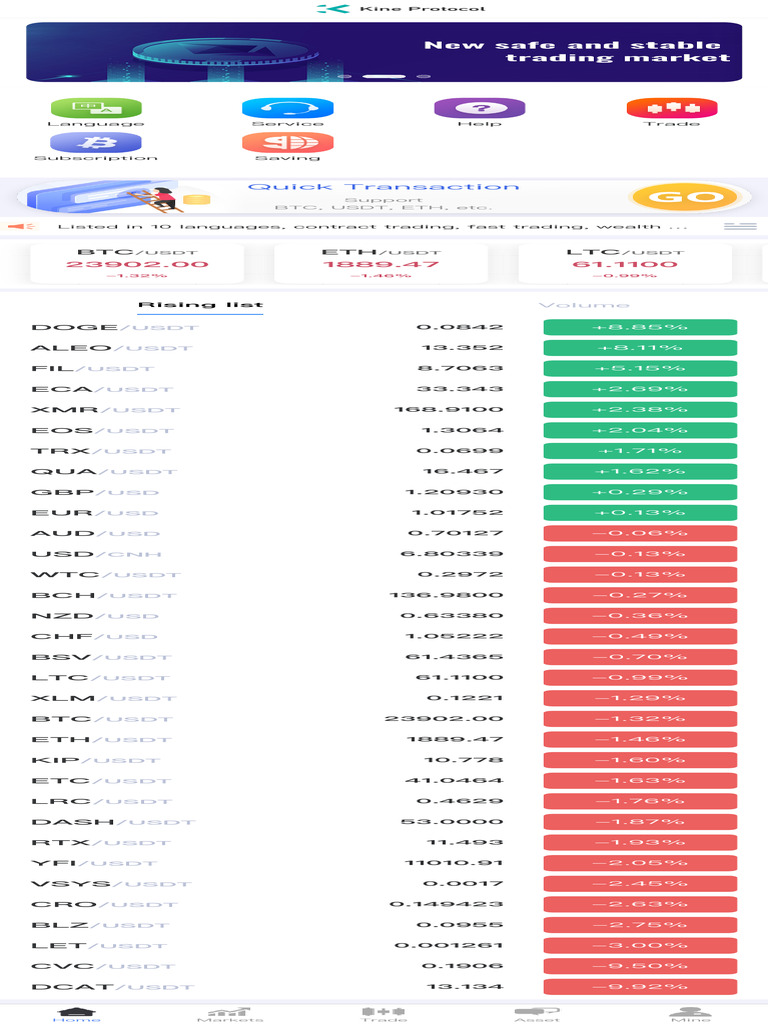Open the Language icon

click(96, 108)
